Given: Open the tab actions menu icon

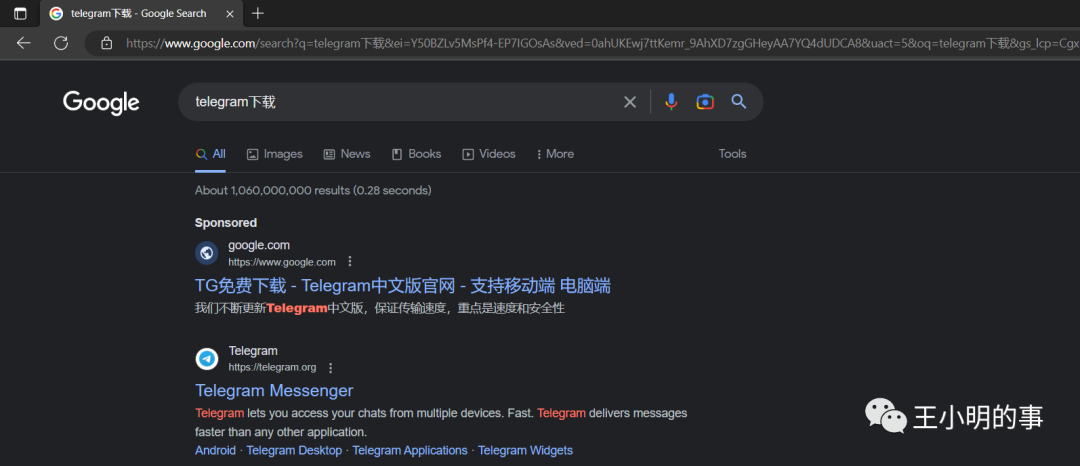Looking at the screenshot, I should coord(20,13).
